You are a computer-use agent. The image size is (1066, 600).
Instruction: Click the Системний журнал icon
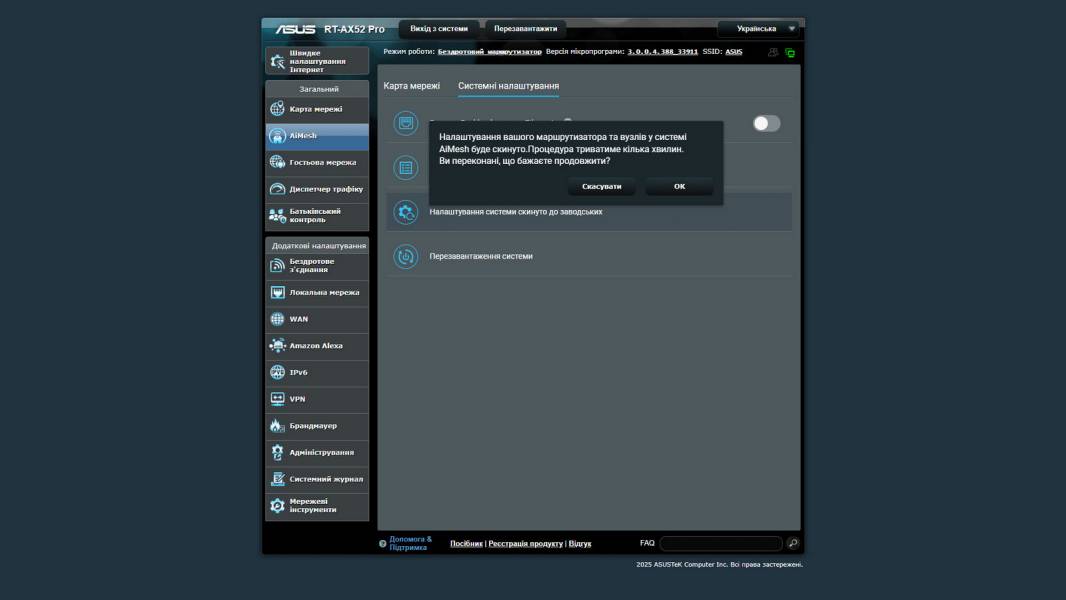pos(277,479)
